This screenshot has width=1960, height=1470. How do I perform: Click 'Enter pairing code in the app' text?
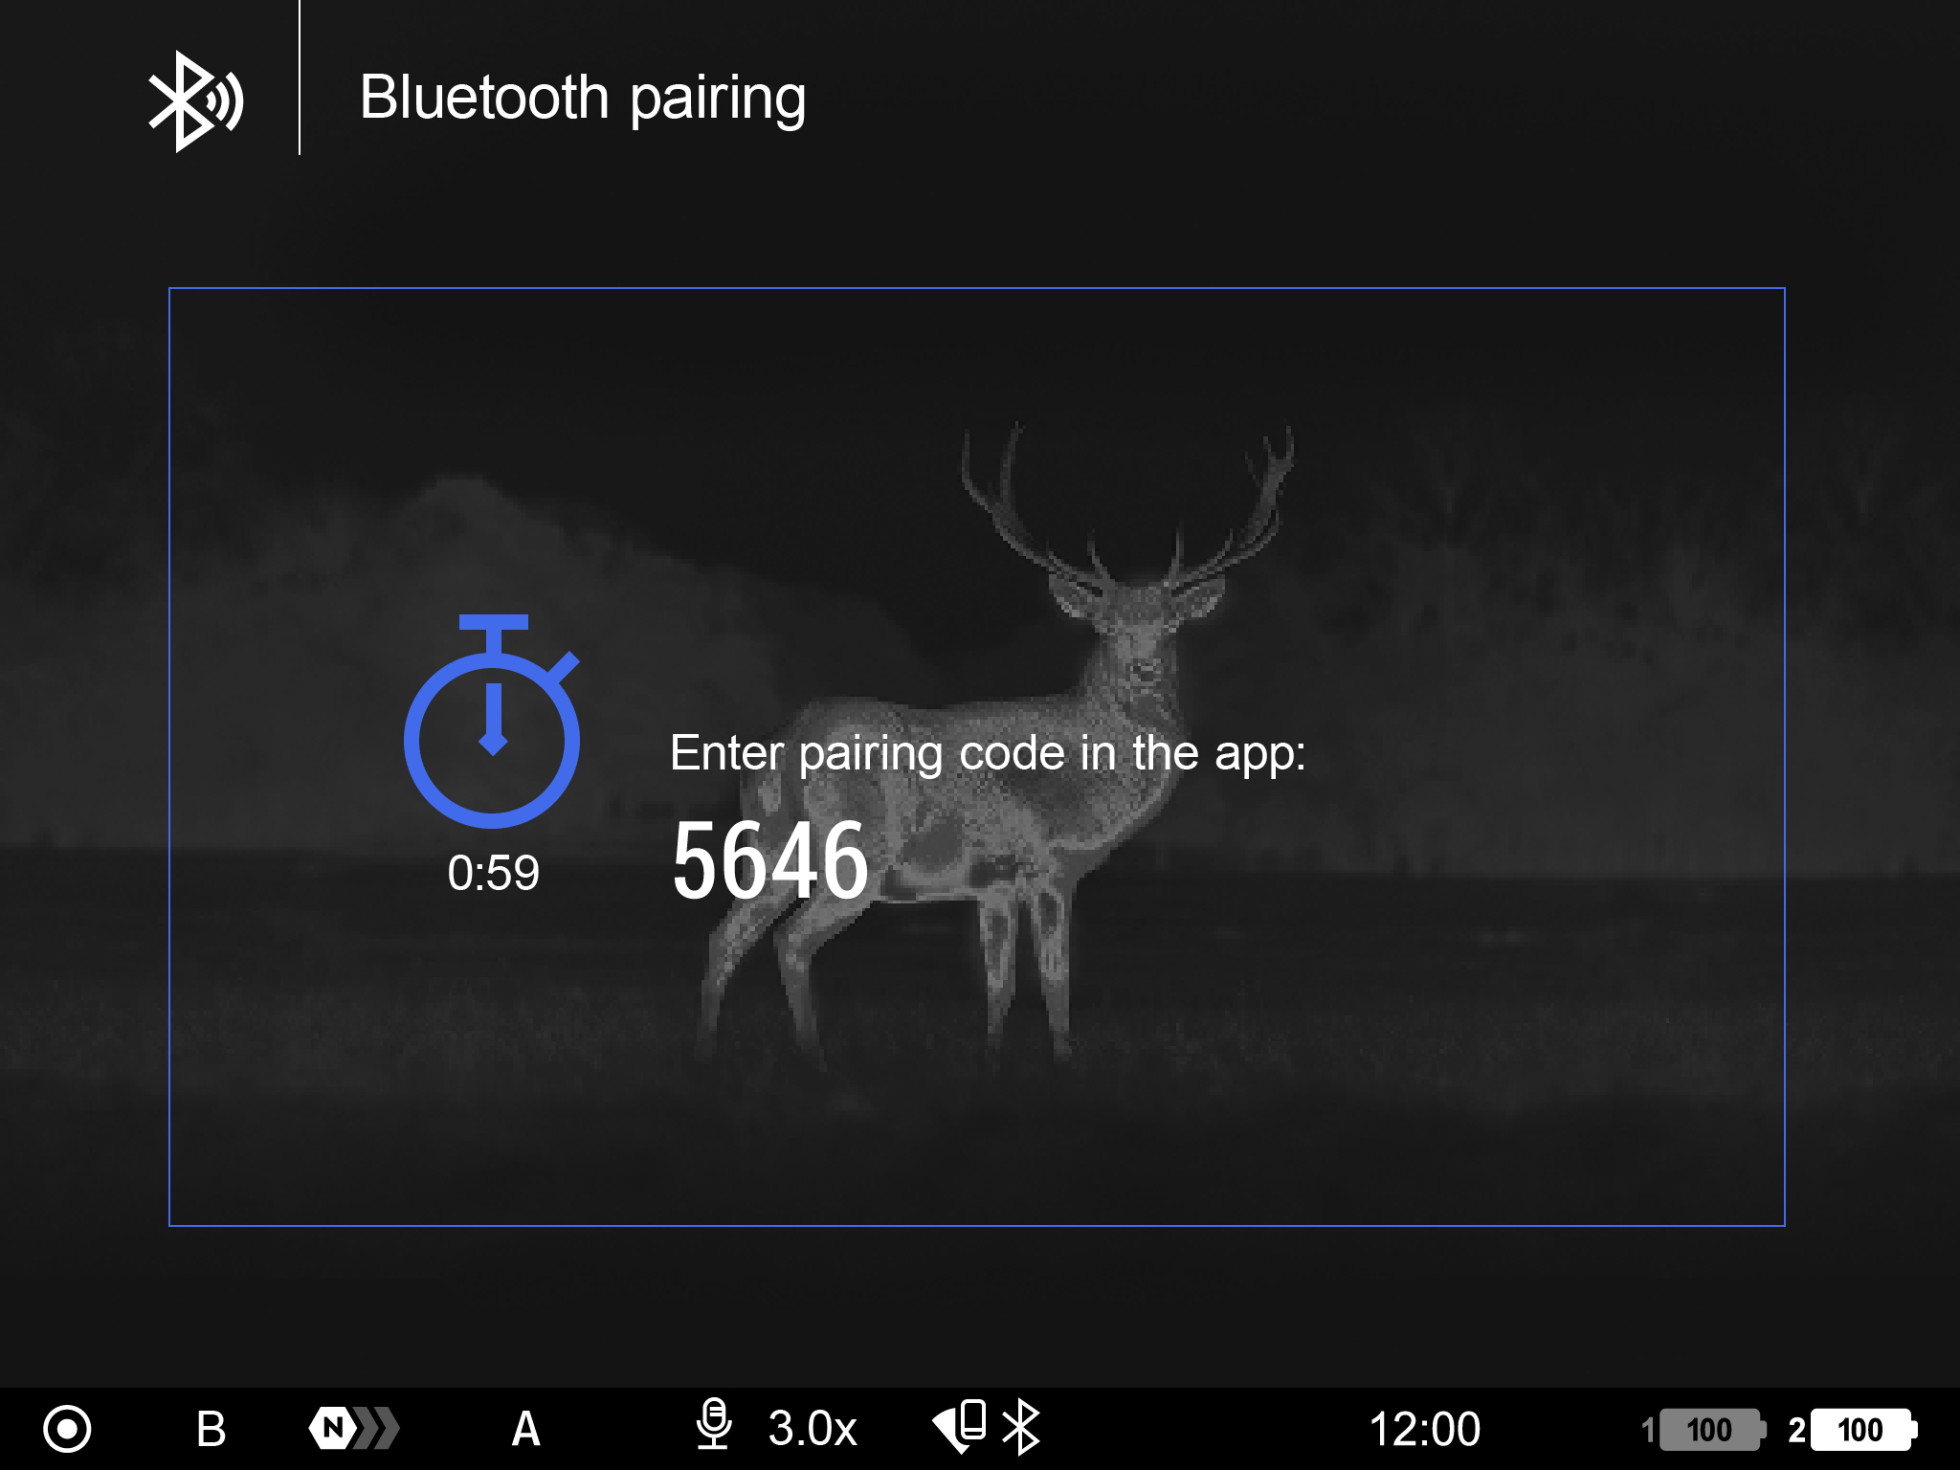click(987, 753)
